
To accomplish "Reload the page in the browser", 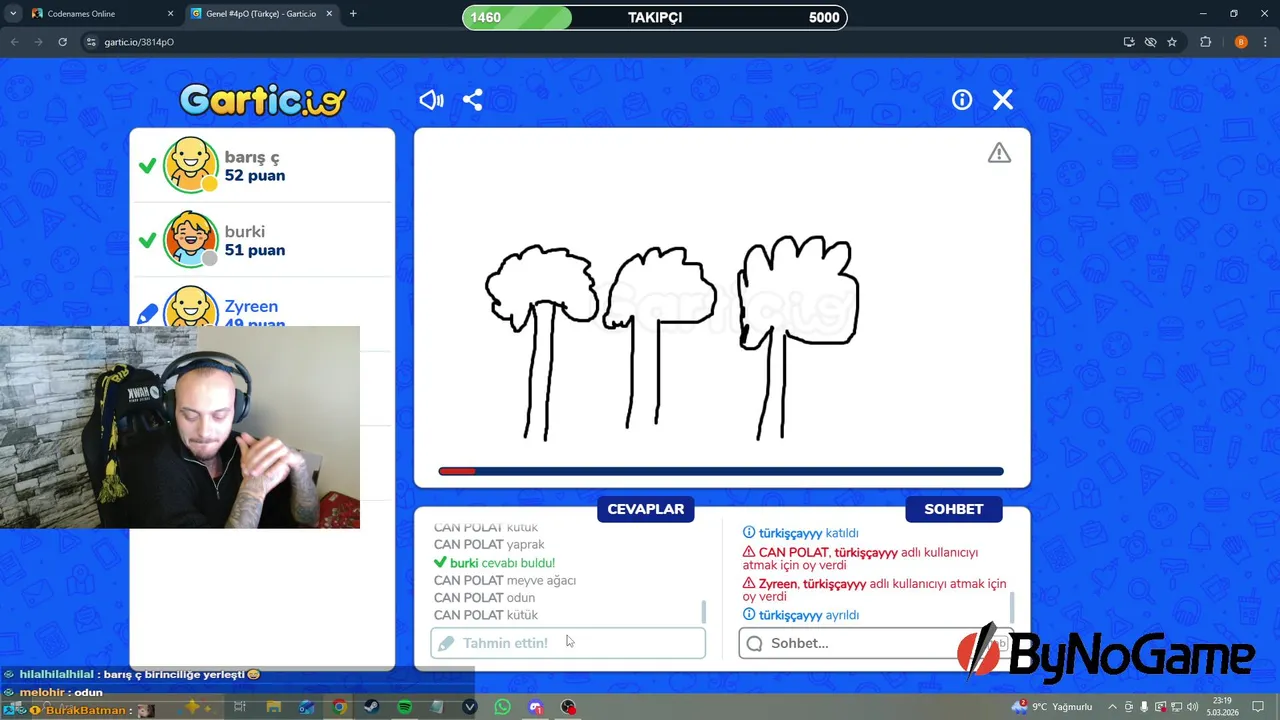I will point(63,42).
